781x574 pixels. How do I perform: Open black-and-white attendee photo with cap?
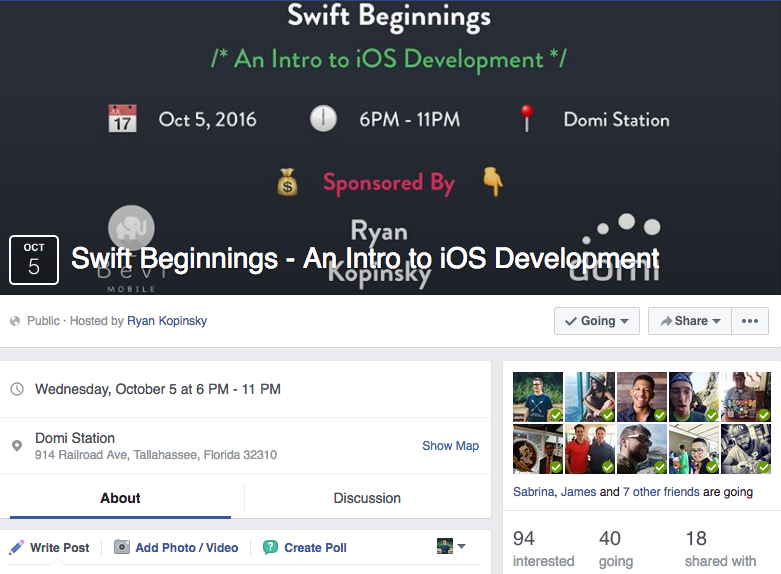(746, 448)
